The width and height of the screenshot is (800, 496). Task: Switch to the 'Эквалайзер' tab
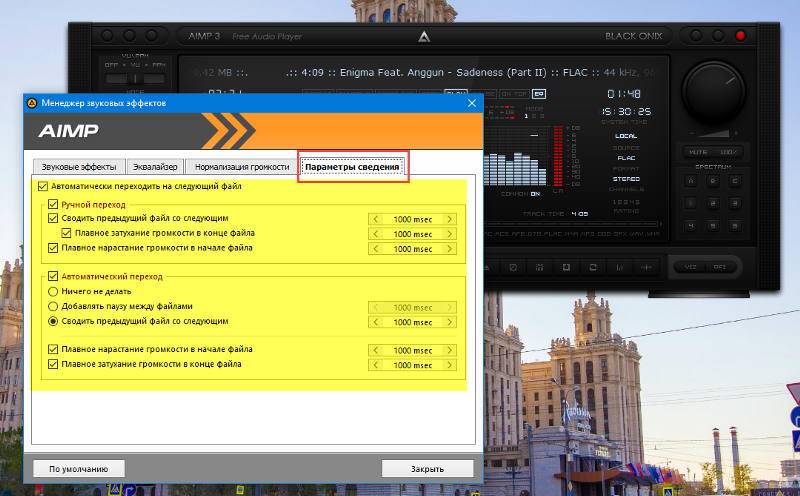point(155,167)
